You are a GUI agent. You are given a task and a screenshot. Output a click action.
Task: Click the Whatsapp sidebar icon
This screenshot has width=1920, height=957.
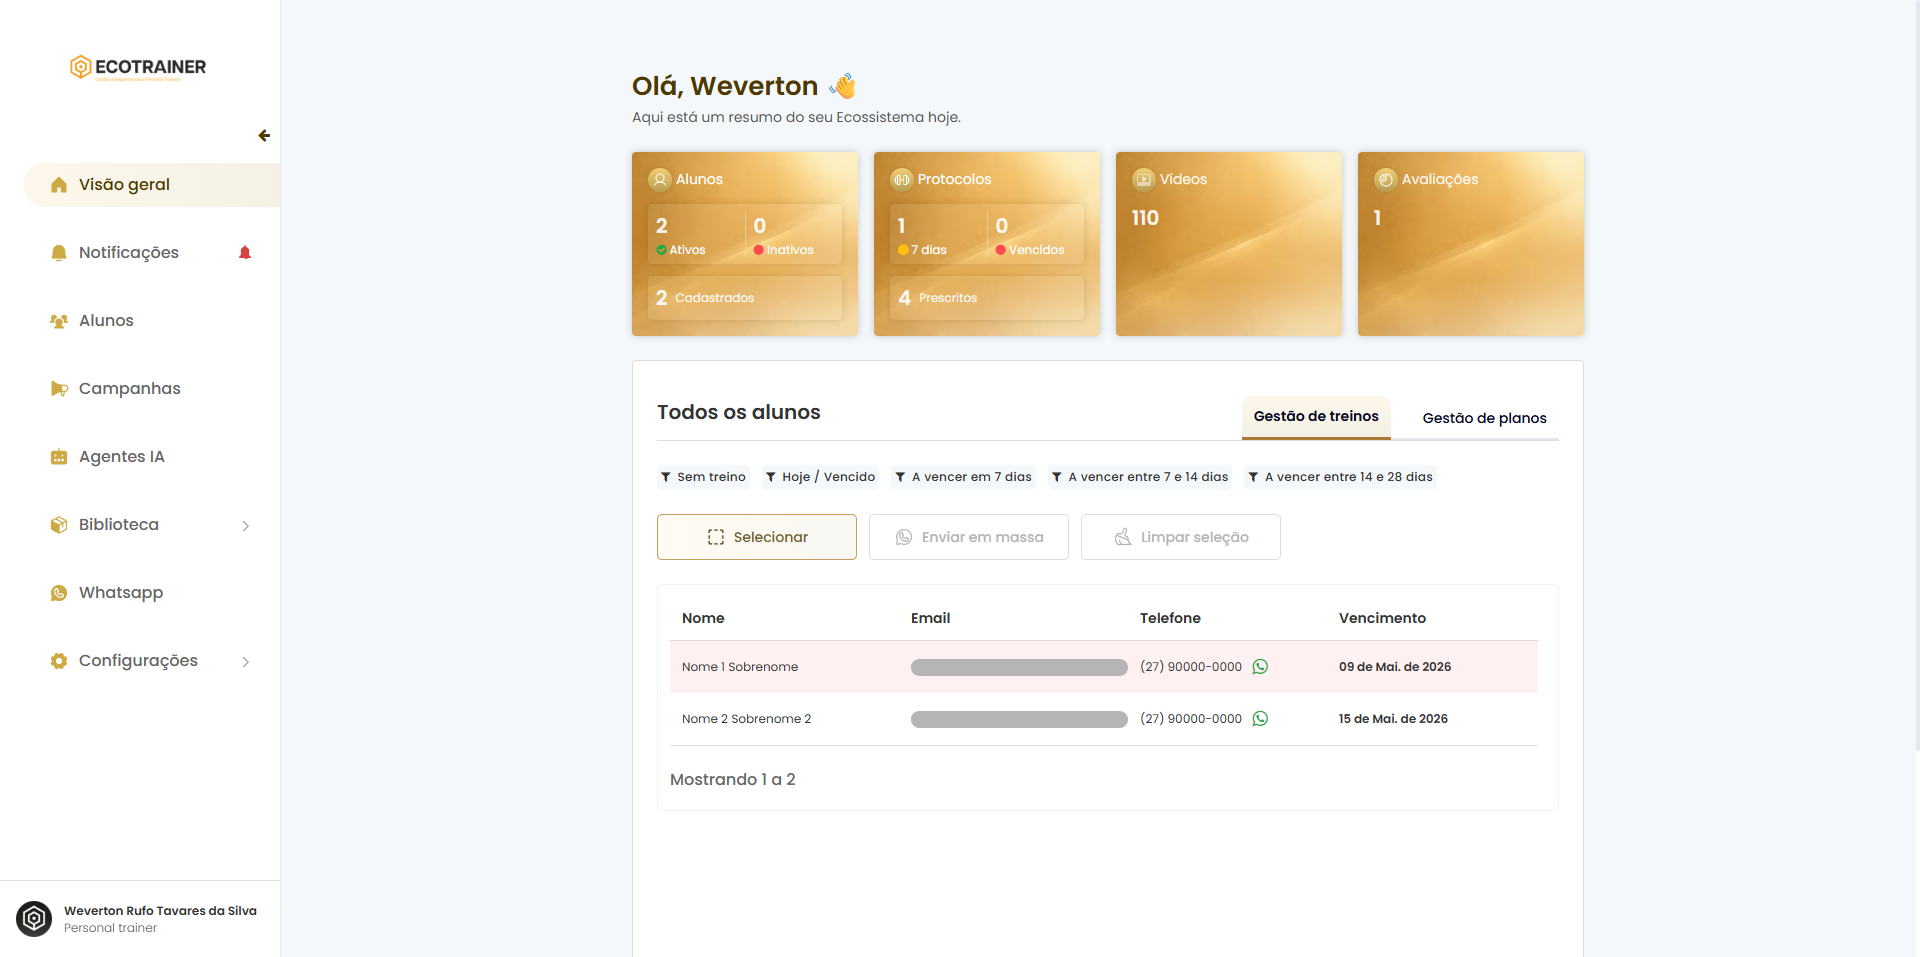pos(59,593)
